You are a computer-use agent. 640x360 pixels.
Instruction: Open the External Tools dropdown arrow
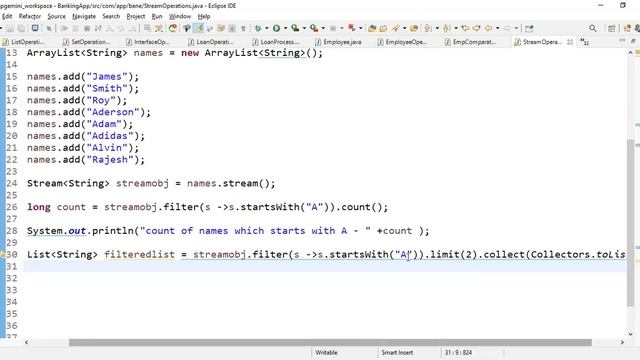[x=323, y=28]
